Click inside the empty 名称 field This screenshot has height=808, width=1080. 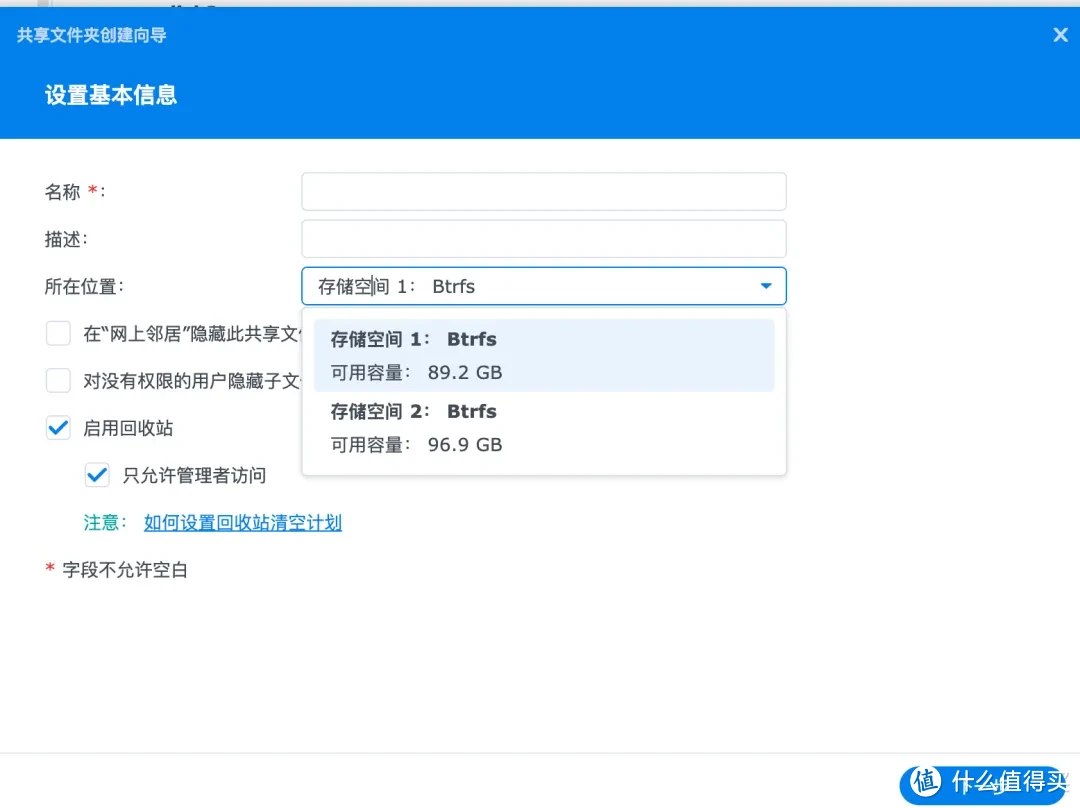click(543, 191)
